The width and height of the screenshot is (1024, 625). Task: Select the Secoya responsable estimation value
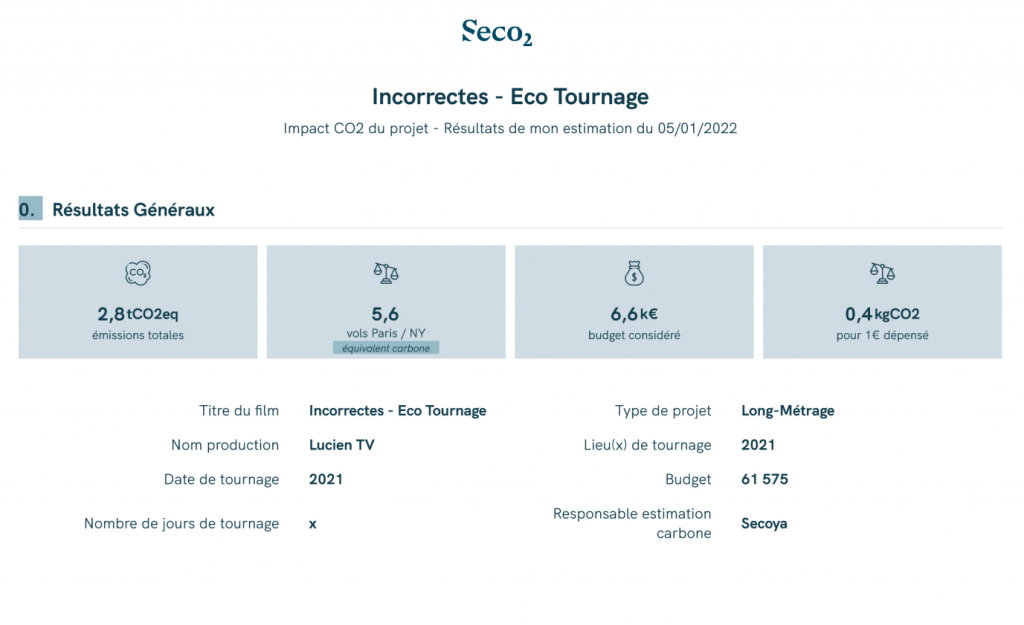coord(764,524)
